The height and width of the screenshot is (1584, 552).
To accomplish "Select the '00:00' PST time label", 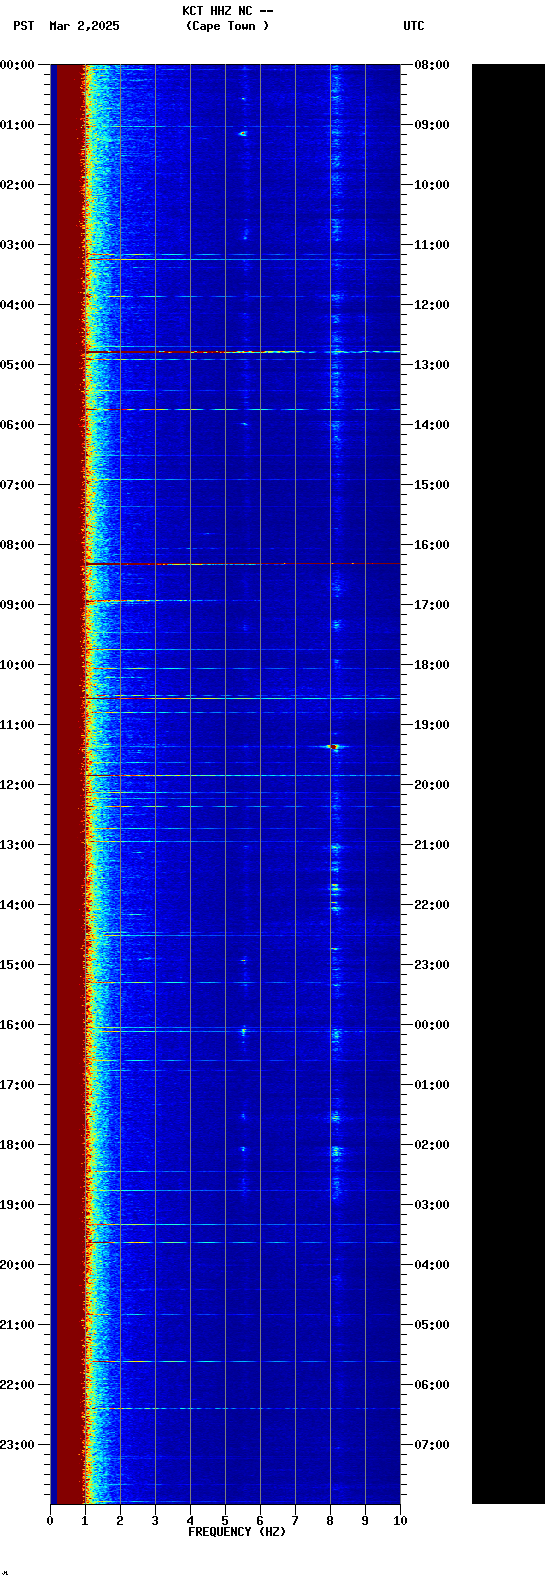I will (18, 65).
